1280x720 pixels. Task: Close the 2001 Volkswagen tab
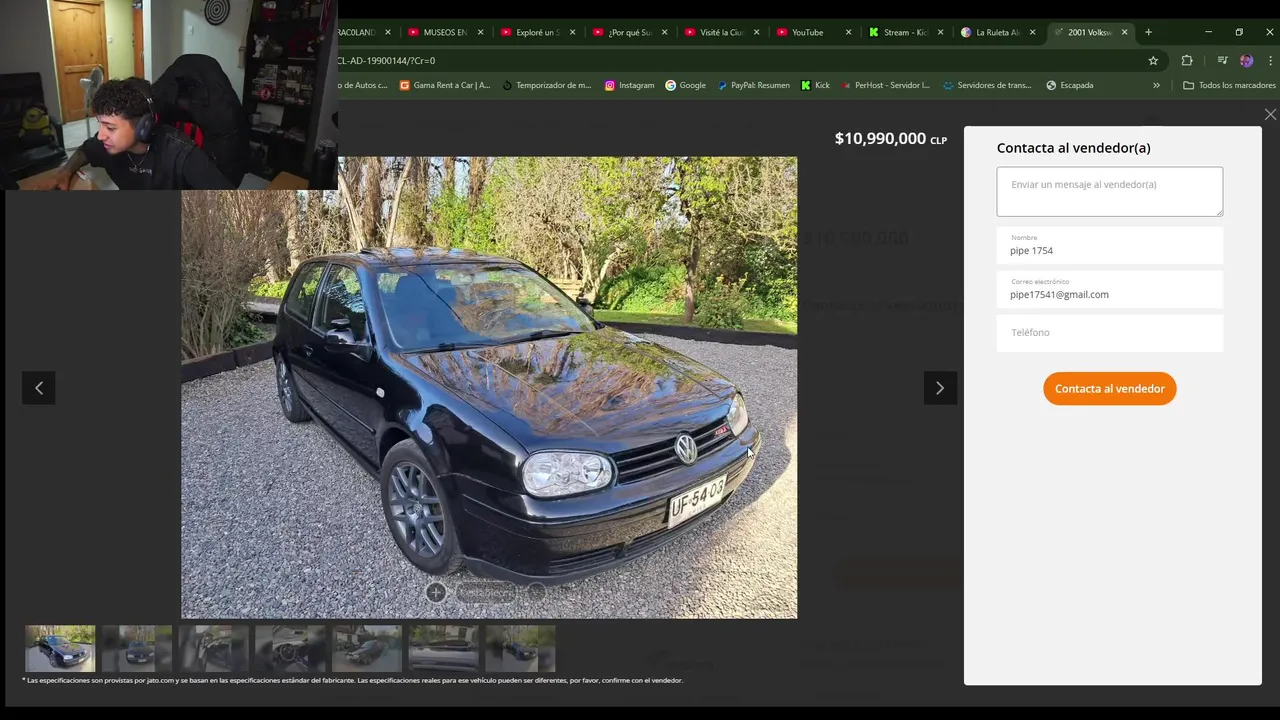1124,32
